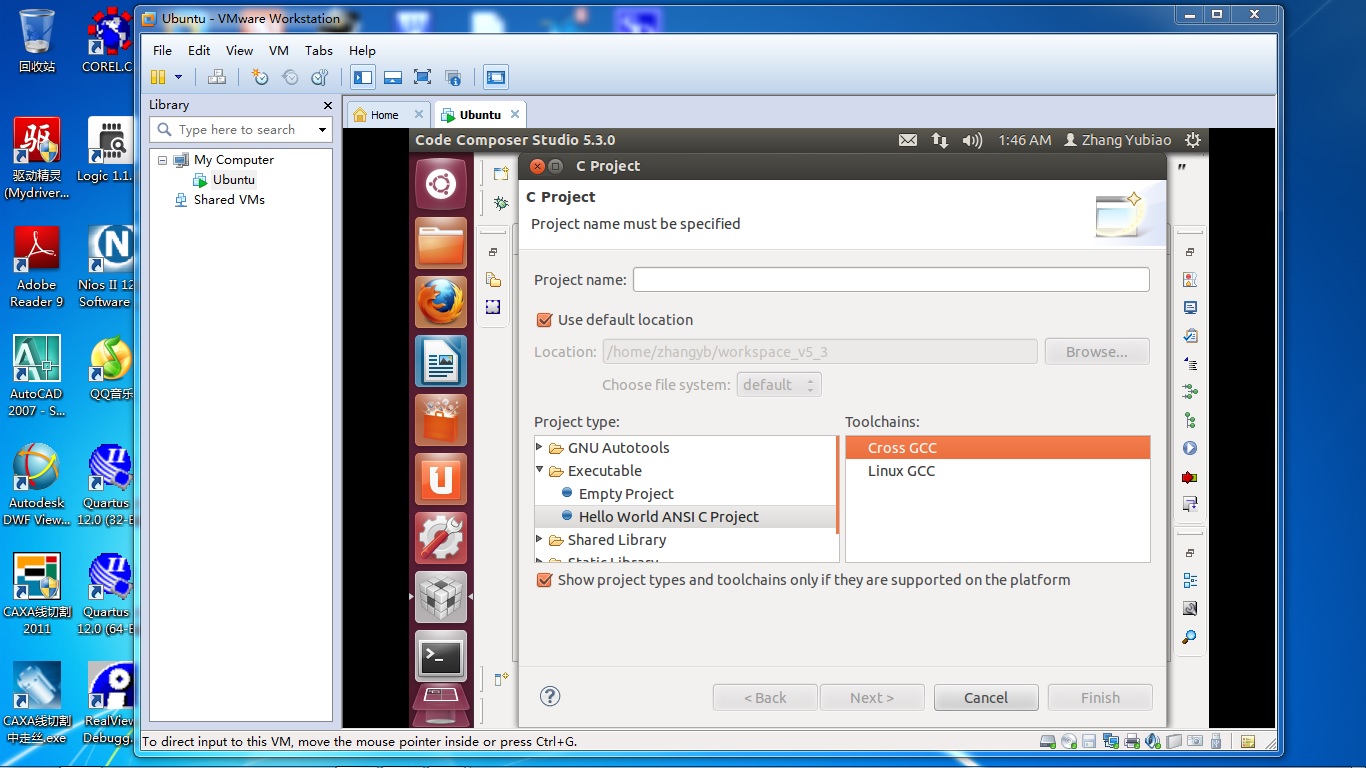Click the Code Composer Studio cube launcher icon
This screenshot has height=768, width=1366.
[x=441, y=597]
